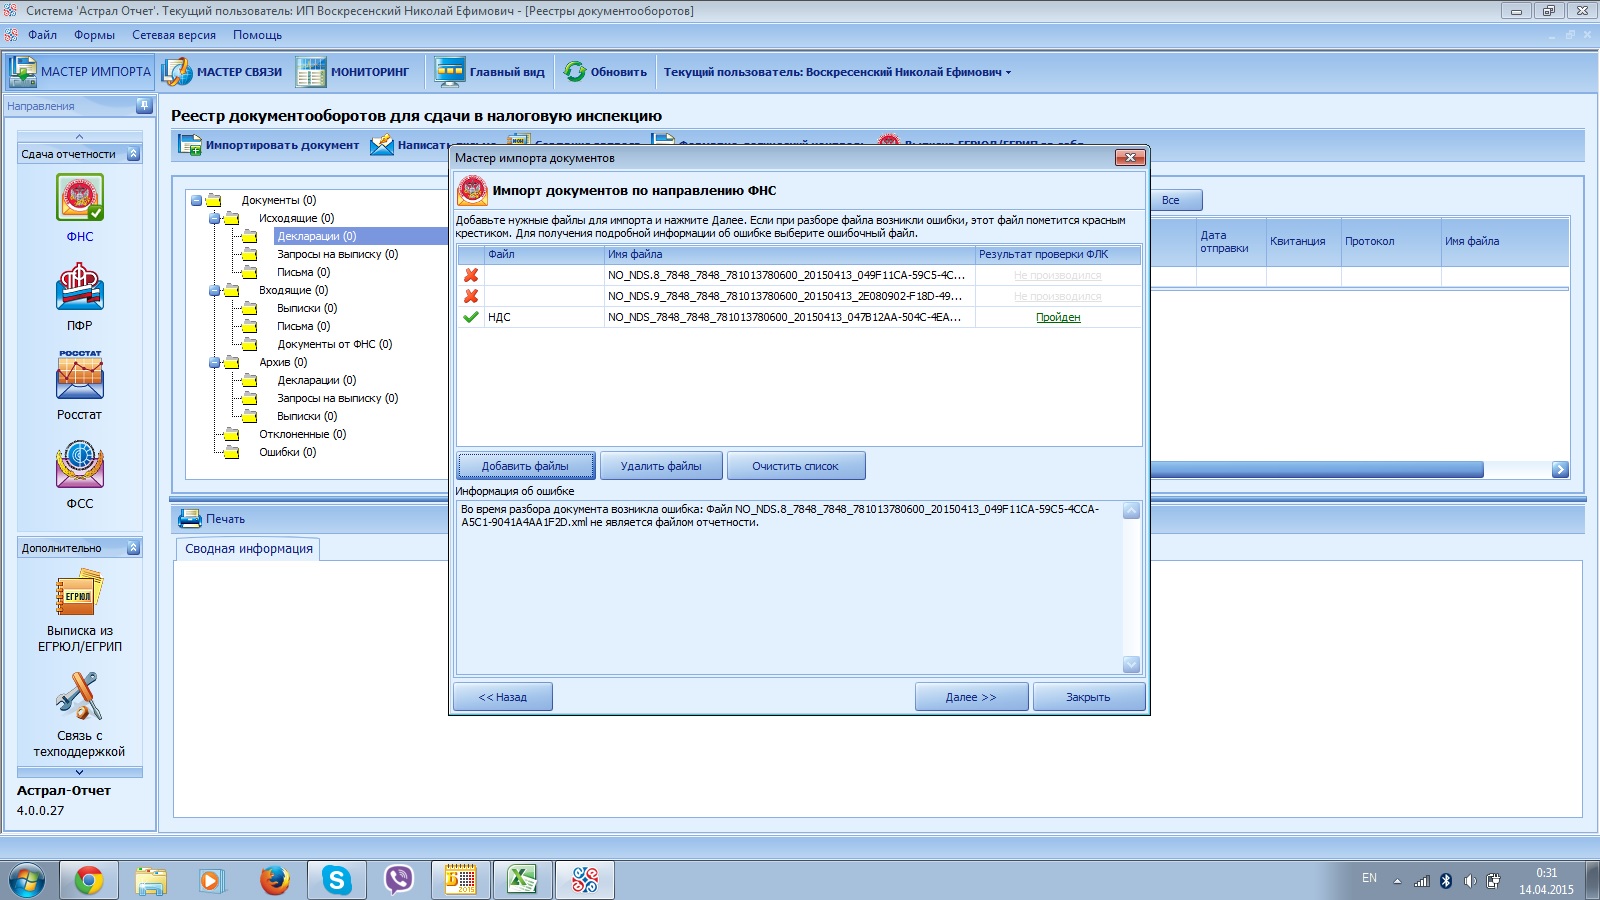Open Связь с техподдержкой tools icon
1600x900 pixels.
[x=80, y=696]
